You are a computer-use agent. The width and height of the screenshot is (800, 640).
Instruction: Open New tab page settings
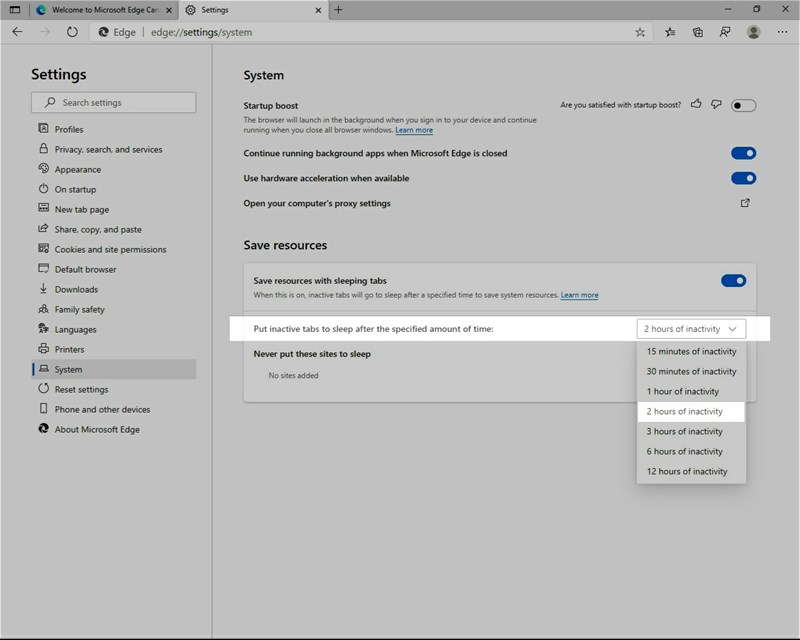coord(113,209)
